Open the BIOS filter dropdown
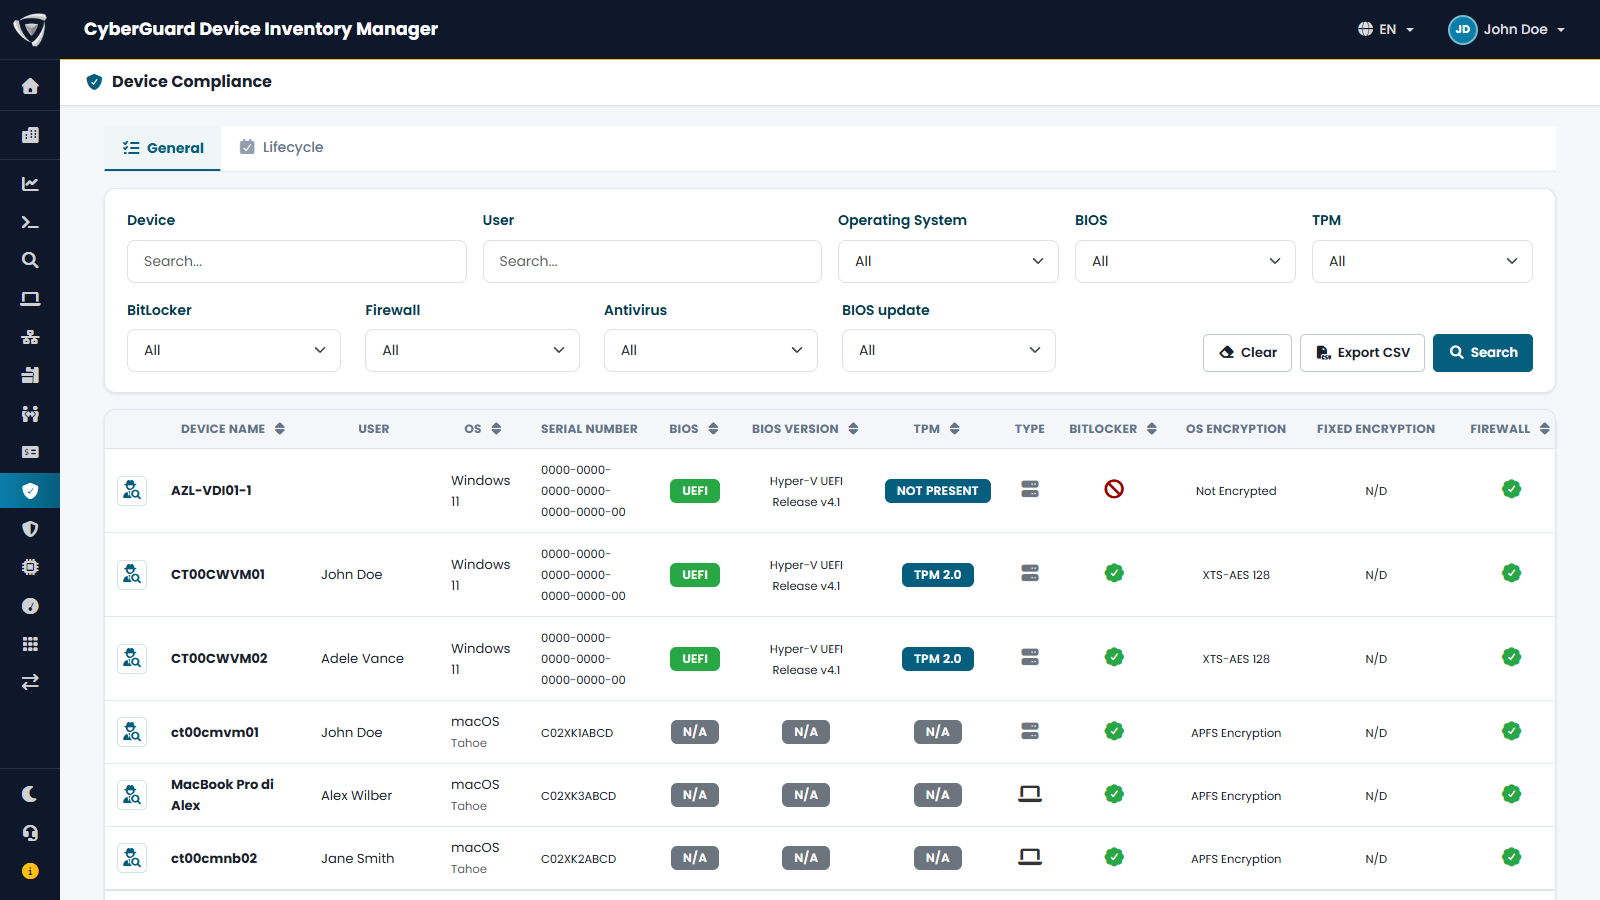This screenshot has width=1600, height=900. [1185, 261]
